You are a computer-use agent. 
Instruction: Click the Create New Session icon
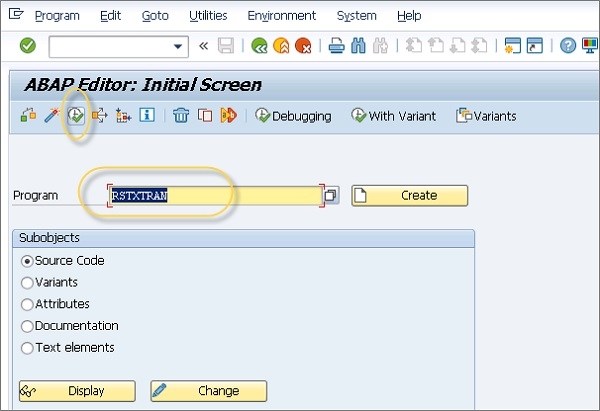[x=513, y=46]
